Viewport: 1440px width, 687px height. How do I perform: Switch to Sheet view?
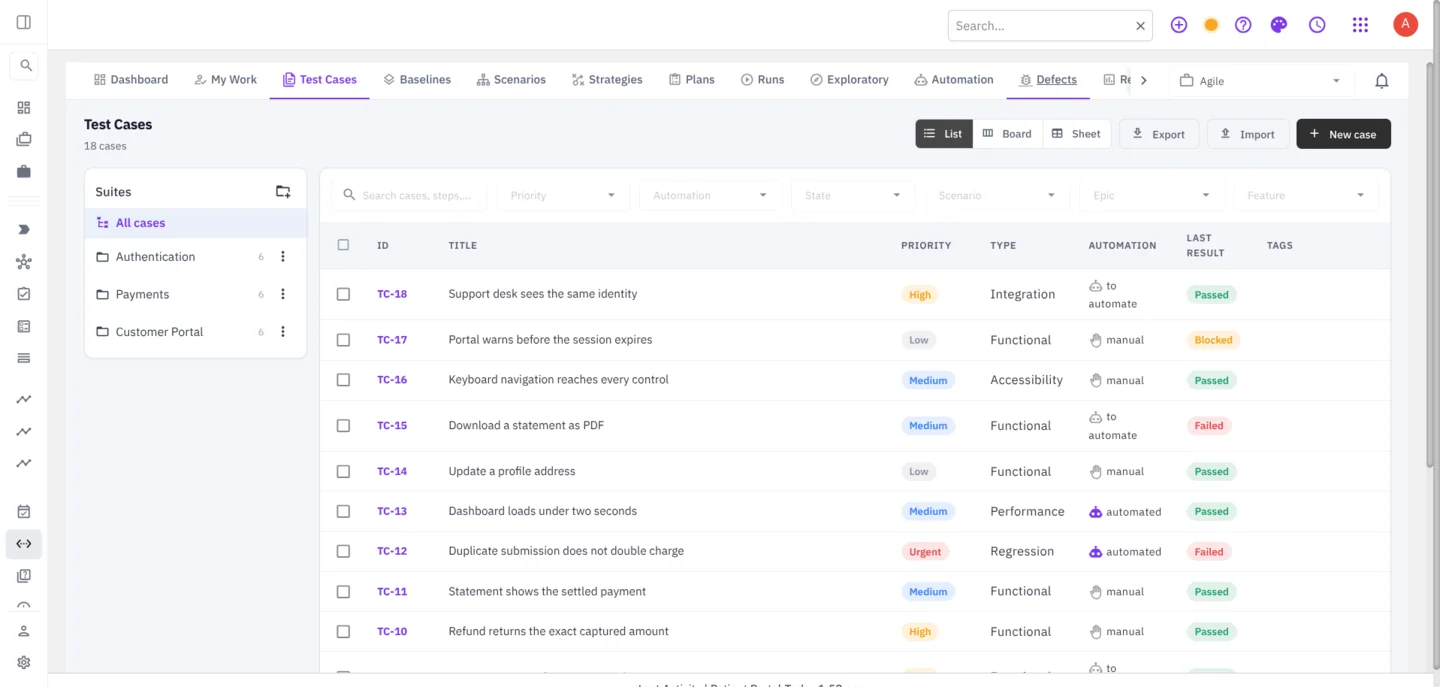point(1076,134)
